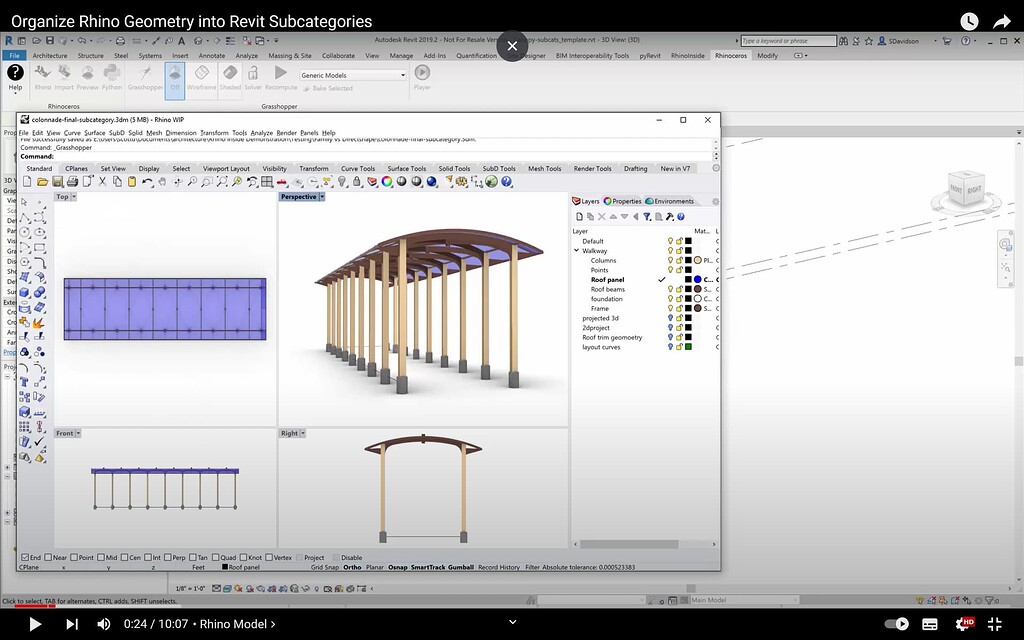This screenshot has height=640, width=1024.
Task: Toggle visibility of the projected 3d layer
Action: [670, 317]
